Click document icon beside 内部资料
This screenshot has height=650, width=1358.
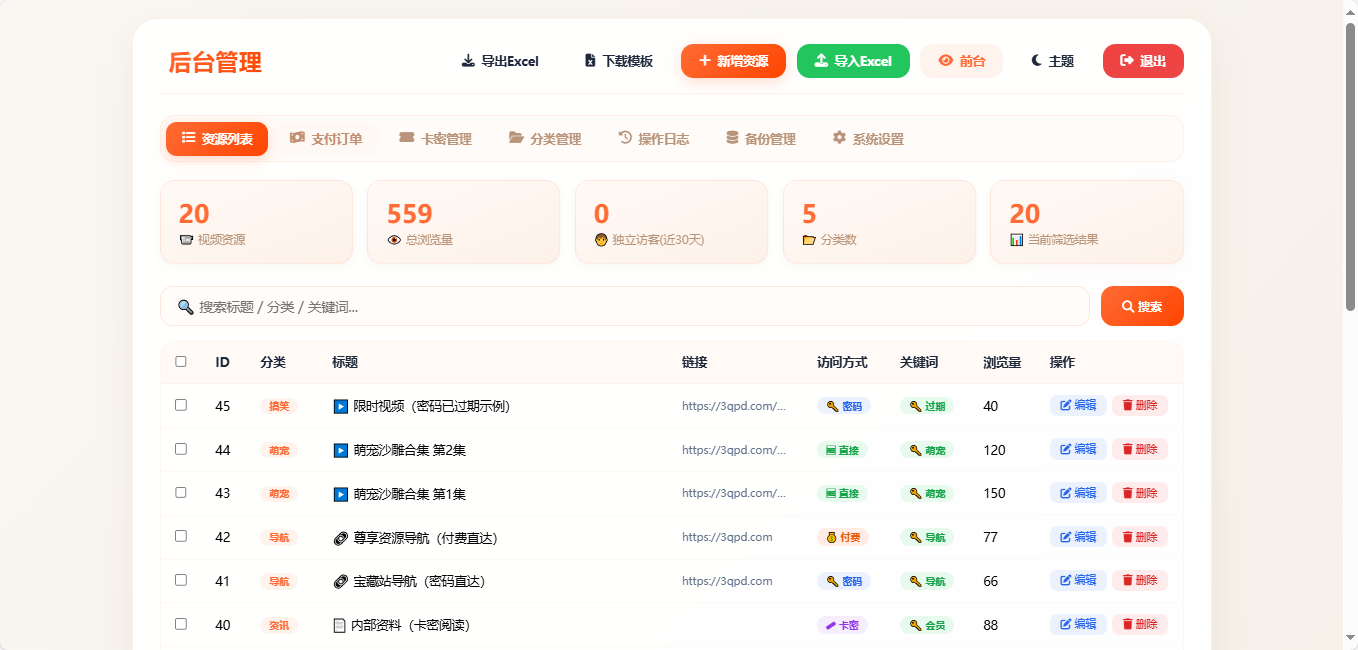pos(340,626)
